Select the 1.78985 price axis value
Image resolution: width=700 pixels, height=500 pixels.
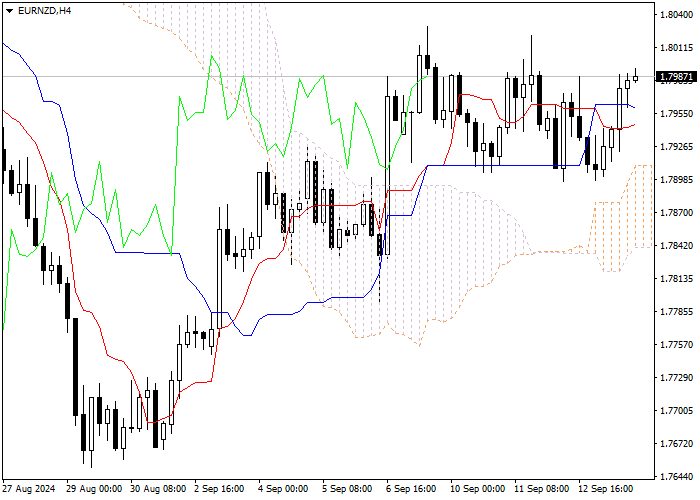click(x=676, y=180)
